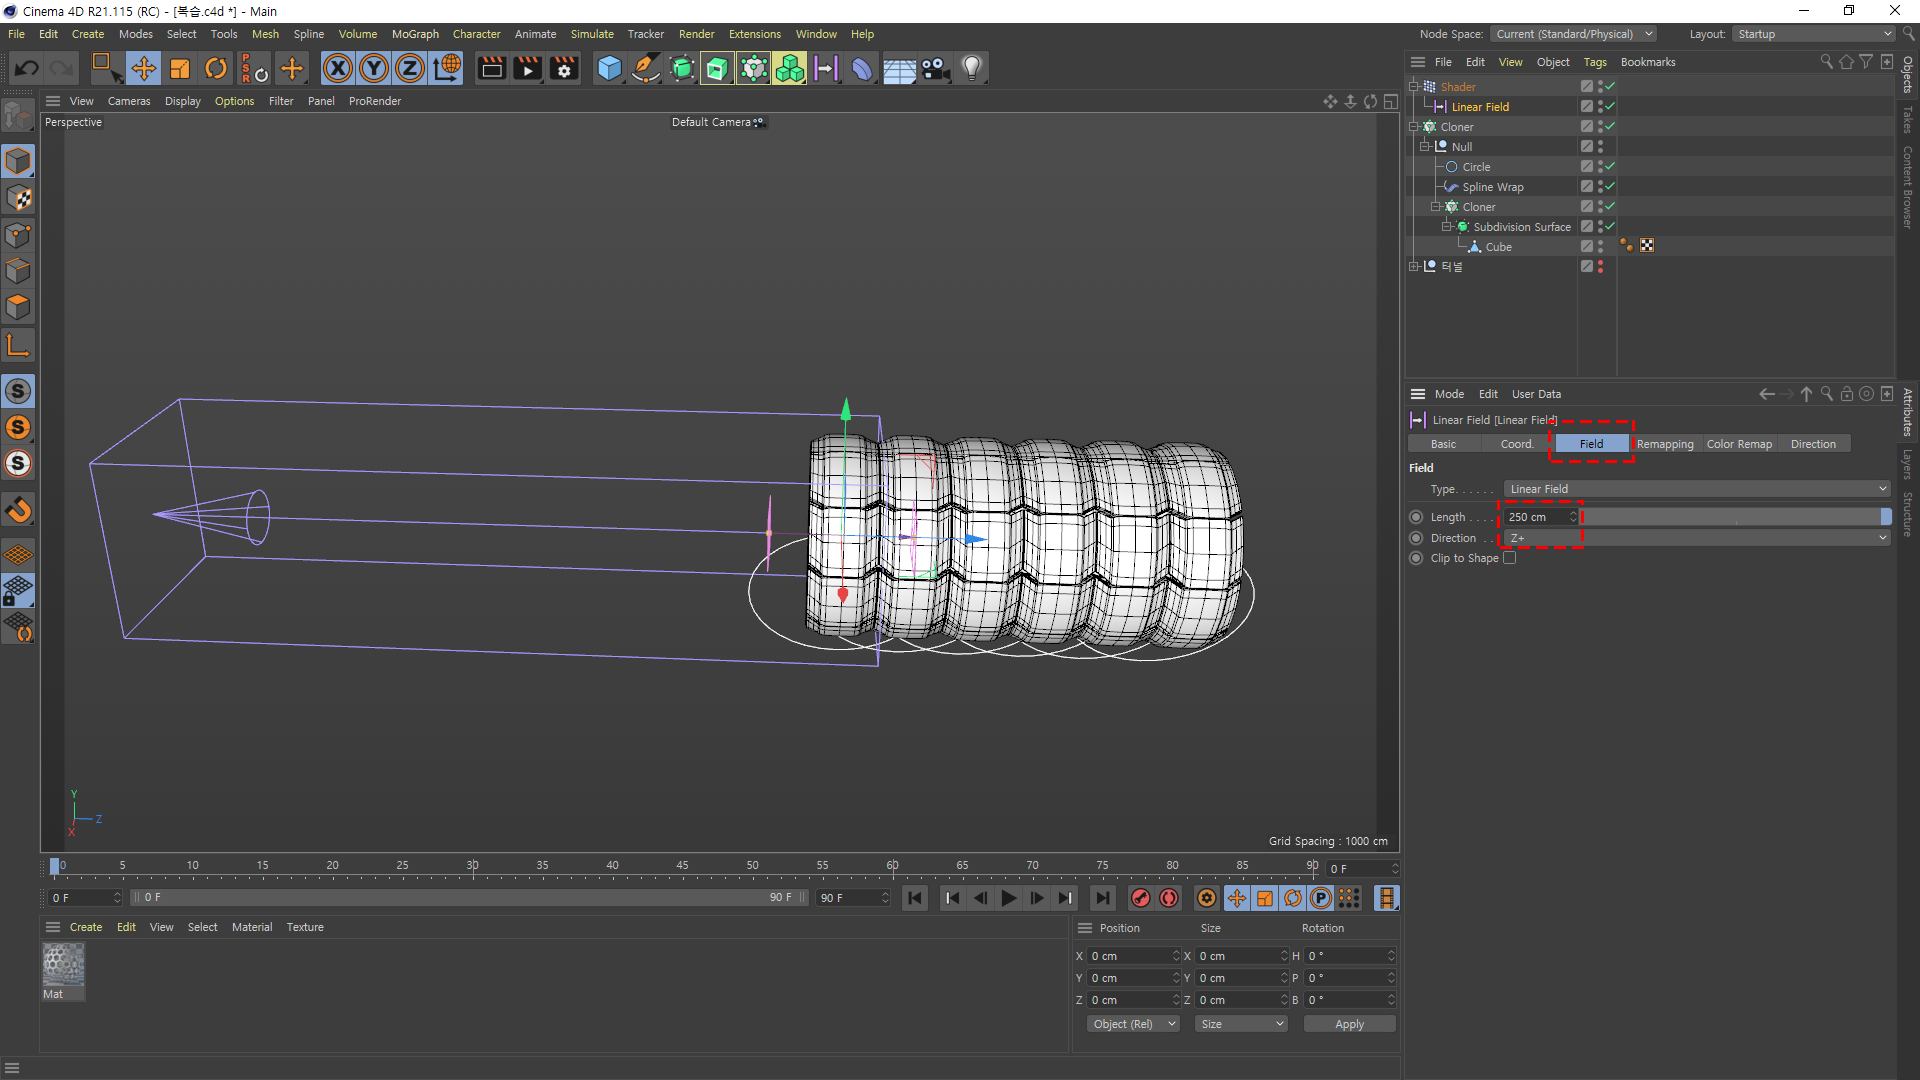Click the Apply button

tap(1348, 1024)
